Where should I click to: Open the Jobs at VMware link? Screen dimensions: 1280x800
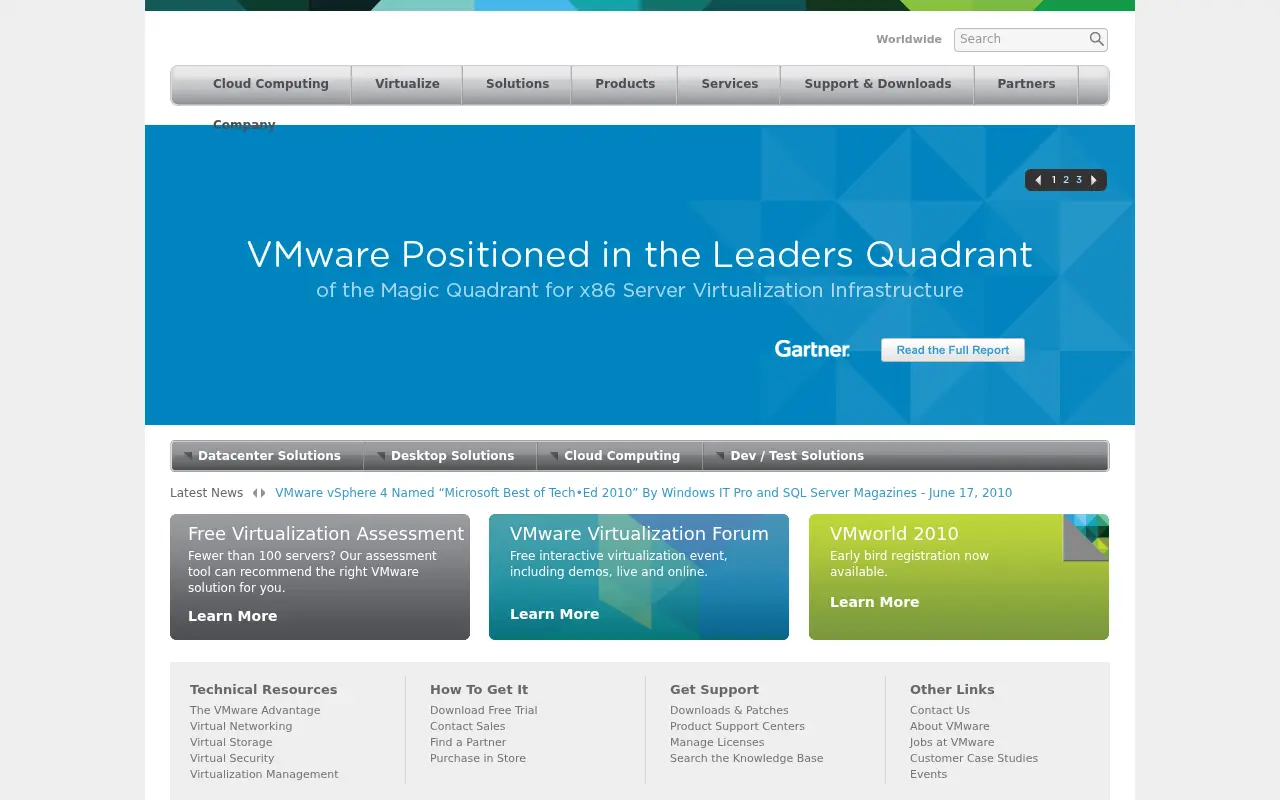click(952, 742)
